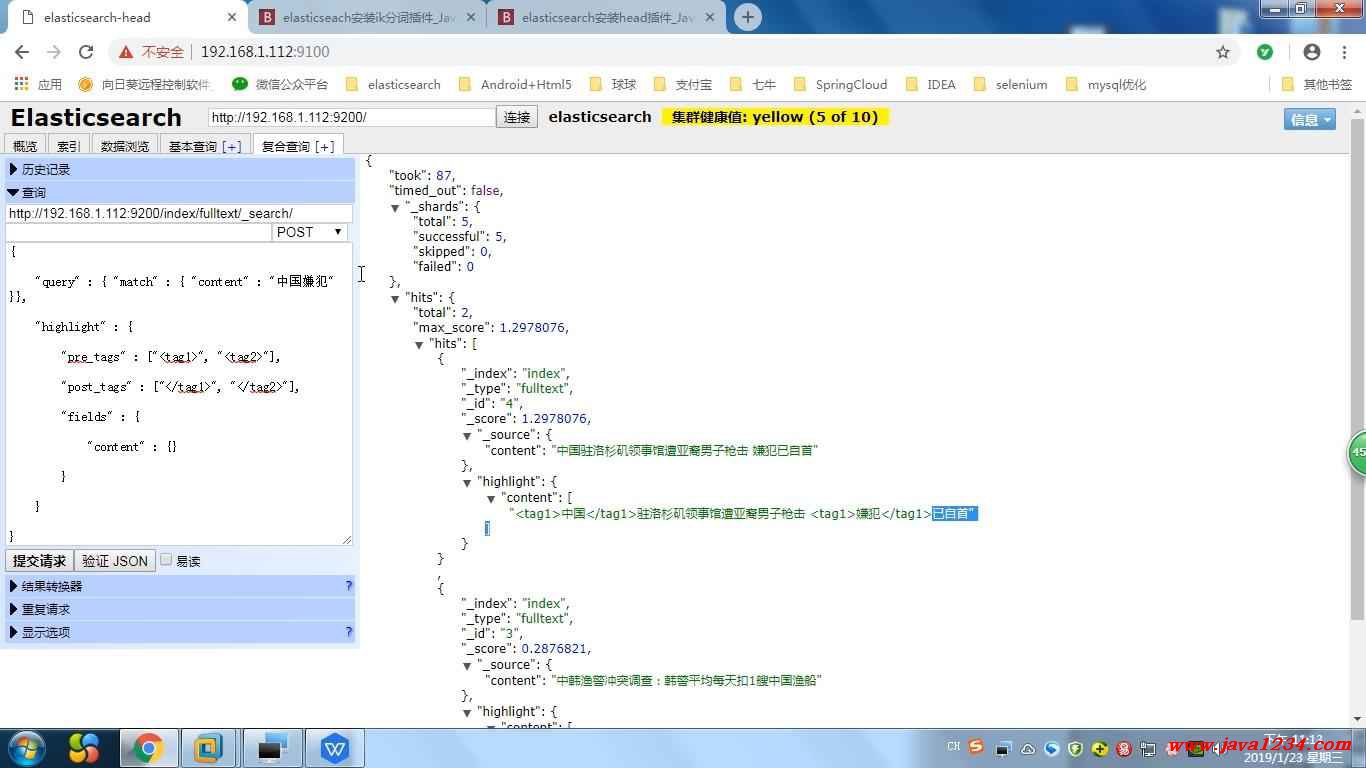Click the cluster URL field next to 连接
1366x768 pixels.
(x=352, y=117)
